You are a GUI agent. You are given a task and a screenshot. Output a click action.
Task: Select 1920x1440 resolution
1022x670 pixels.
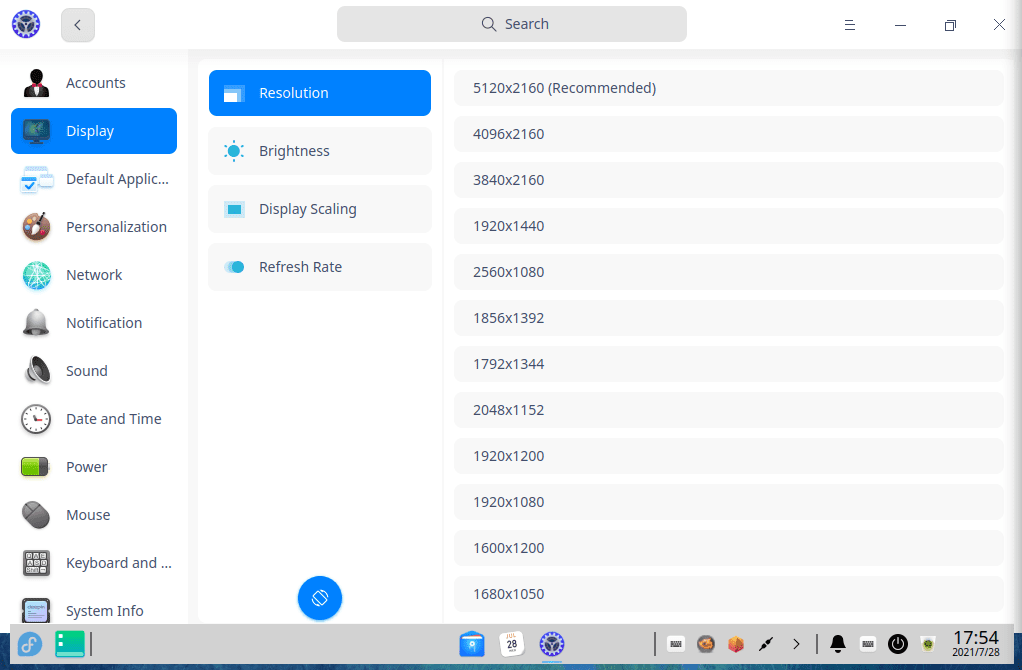[729, 226]
